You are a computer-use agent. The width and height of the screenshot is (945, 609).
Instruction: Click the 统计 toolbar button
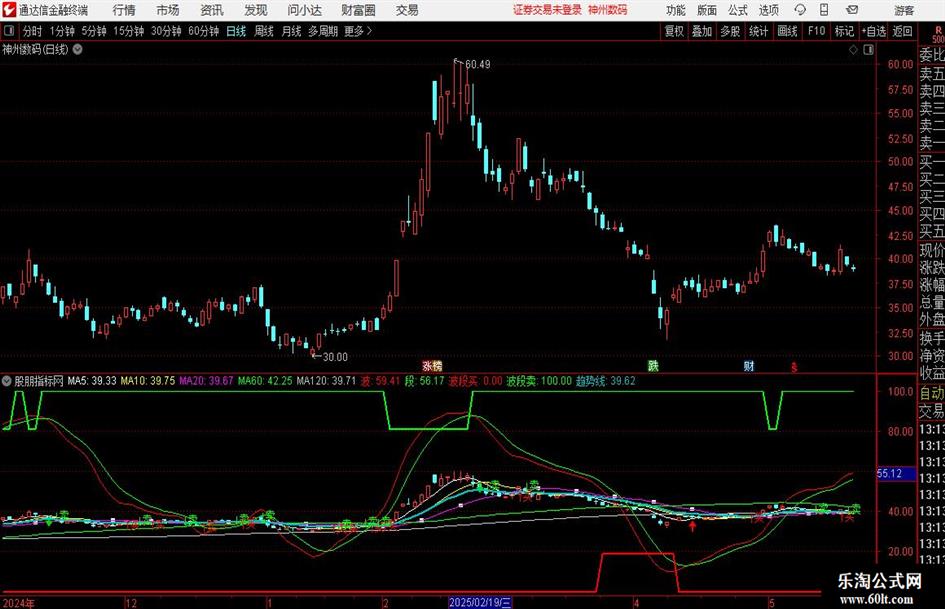tap(758, 31)
